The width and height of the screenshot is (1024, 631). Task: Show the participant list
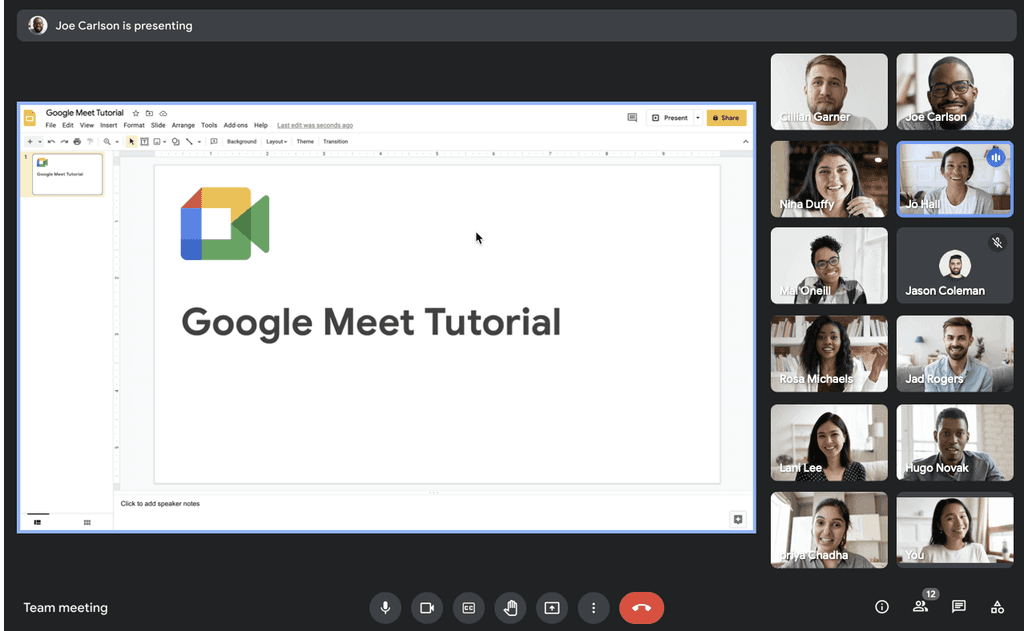[920, 607]
